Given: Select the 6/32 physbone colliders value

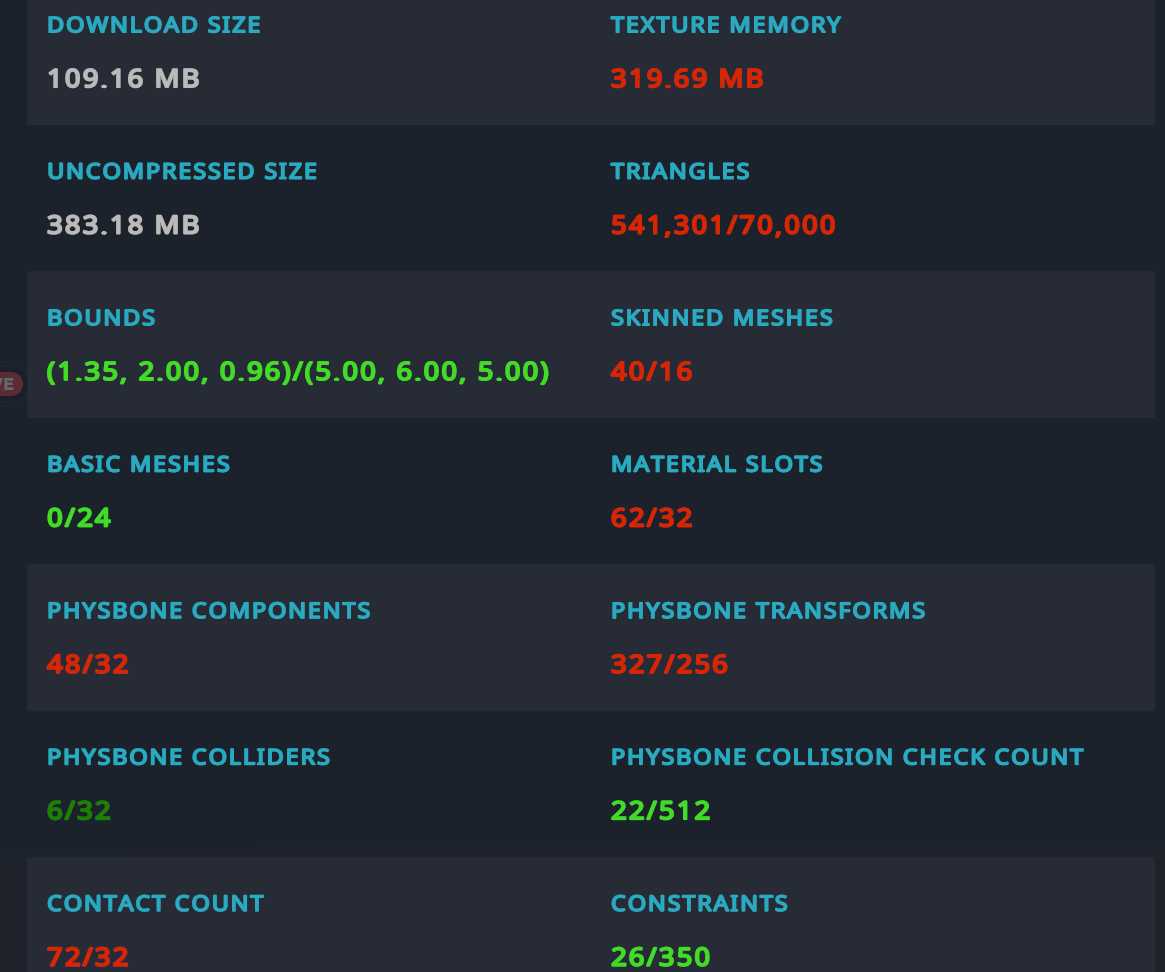Looking at the screenshot, I should click(x=79, y=811).
